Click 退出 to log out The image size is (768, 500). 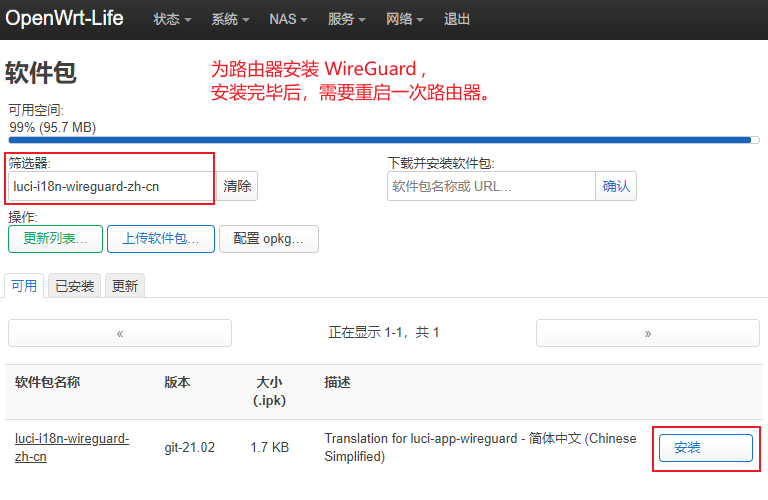tap(456, 19)
